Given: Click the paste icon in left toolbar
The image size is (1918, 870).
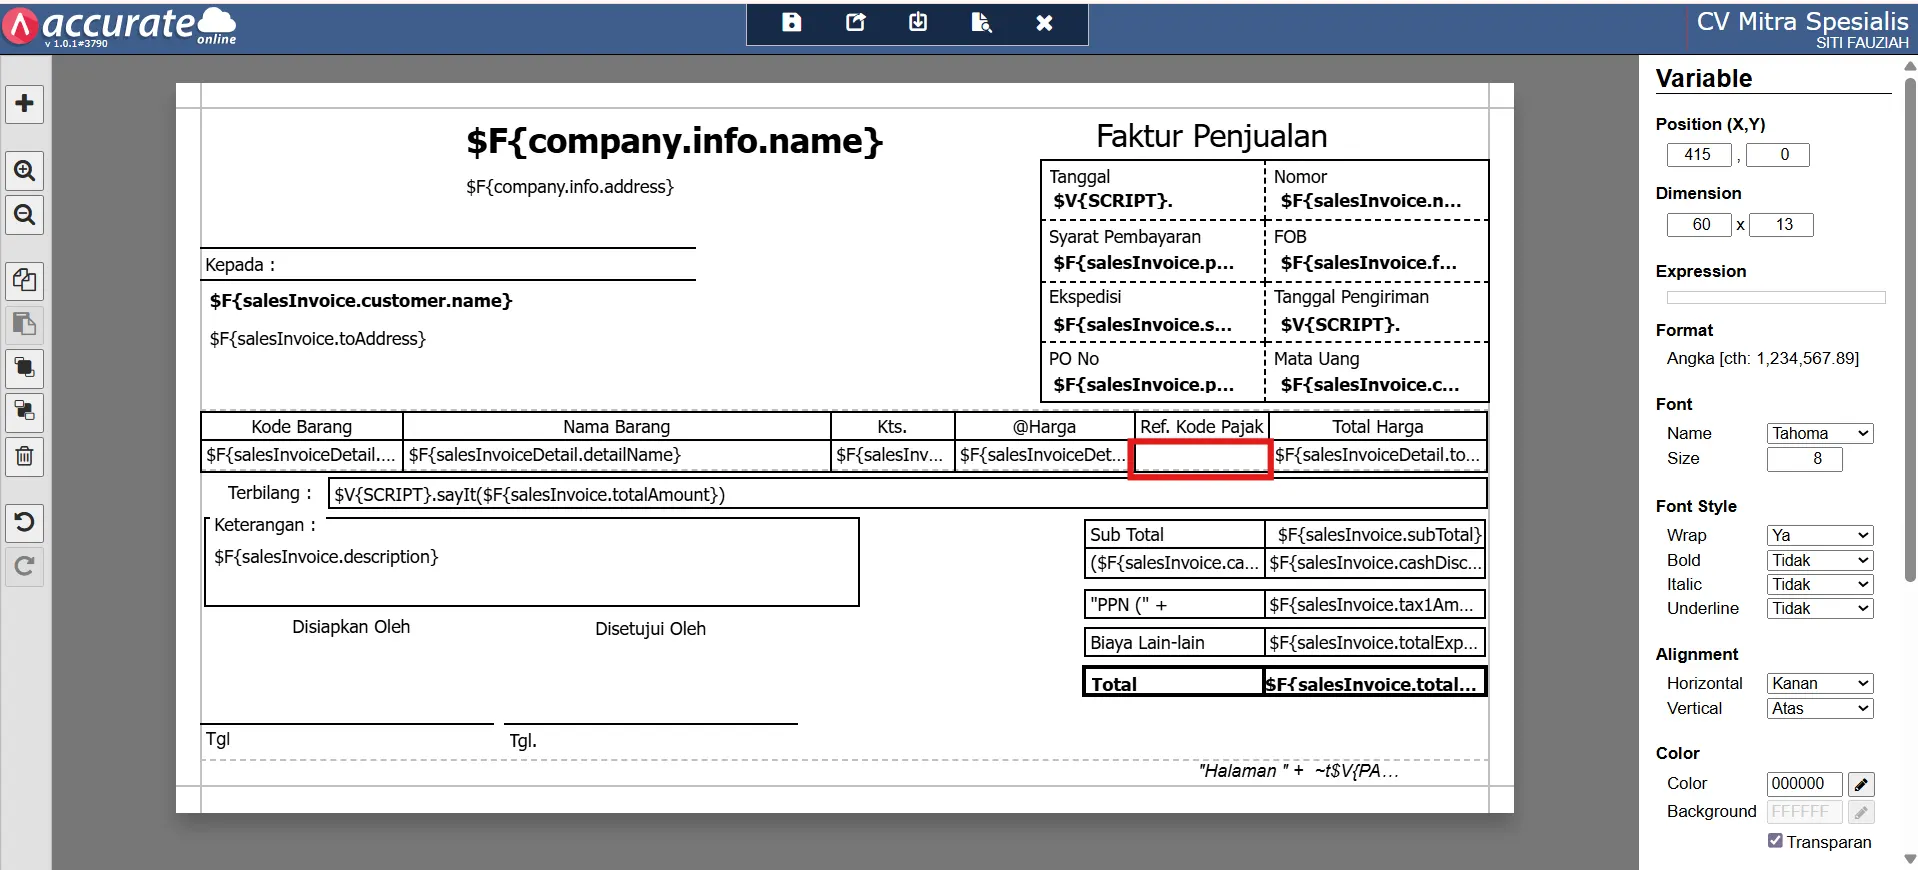Looking at the screenshot, I should (x=25, y=325).
